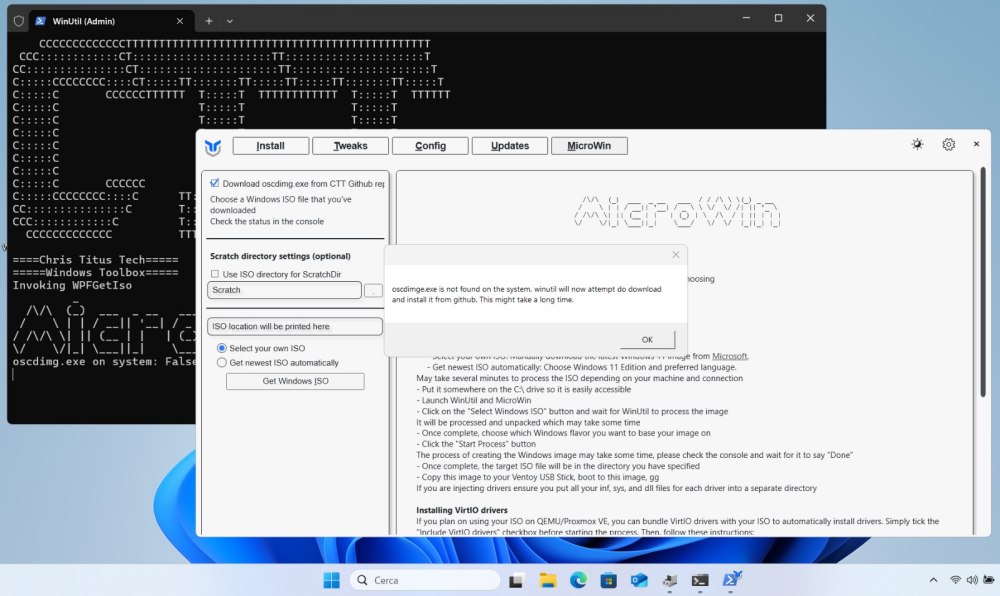The height and width of the screenshot is (596, 1000).
Task: Uncheck Download oscdimg.exe from CTT Github
Action: 215,183
